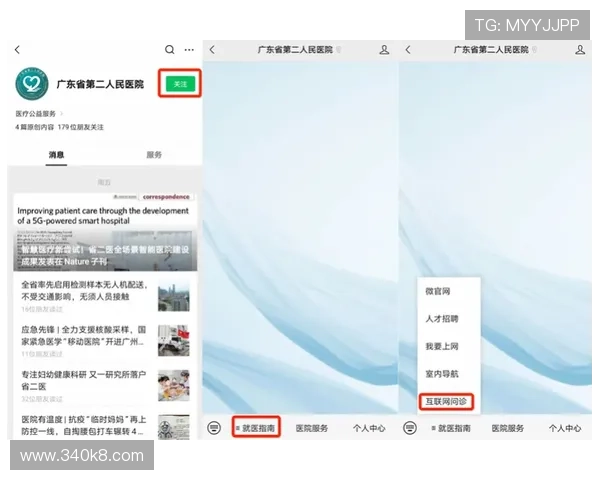600x480 pixels.
Task: Switch to the 消息 tab
Action: tap(56, 155)
